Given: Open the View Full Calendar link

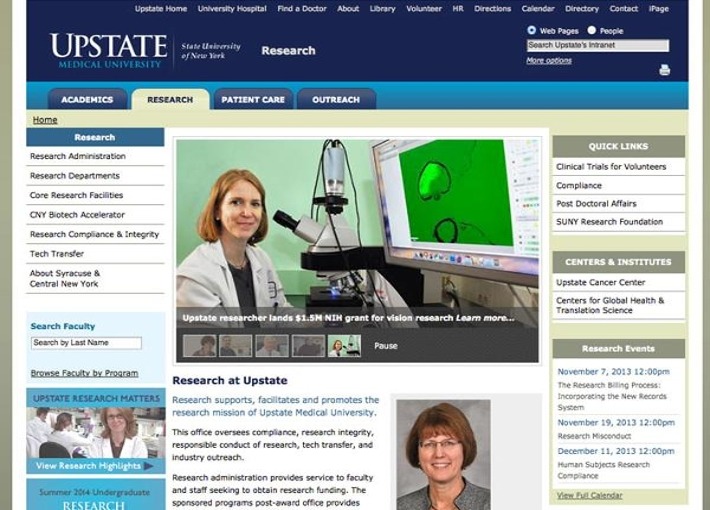Looking at the screenshot, I should (x=590, y=496).
